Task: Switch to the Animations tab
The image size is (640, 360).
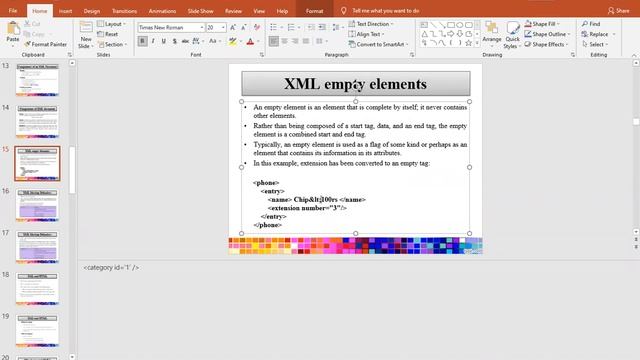Action: click(x=162, y=11)
